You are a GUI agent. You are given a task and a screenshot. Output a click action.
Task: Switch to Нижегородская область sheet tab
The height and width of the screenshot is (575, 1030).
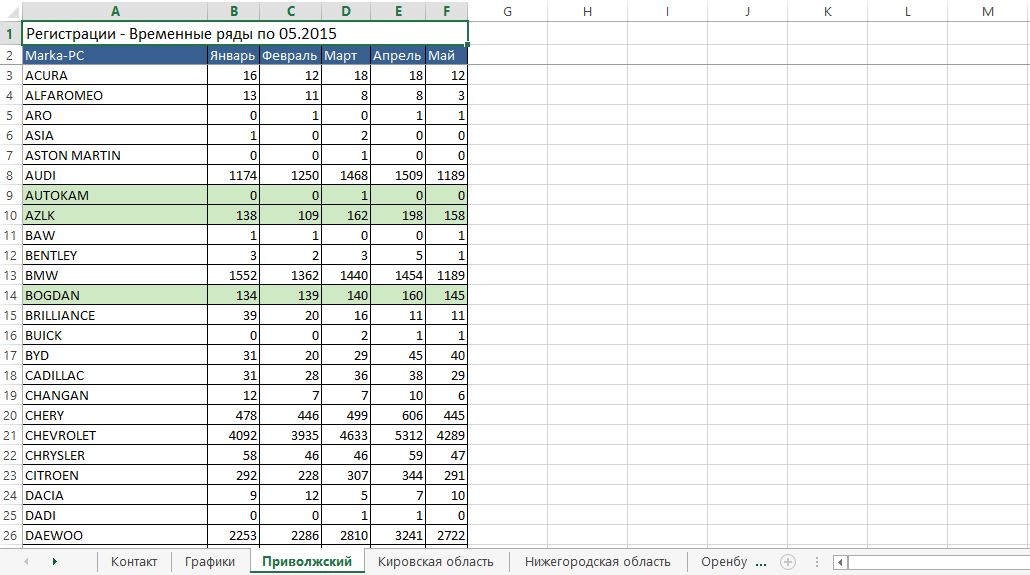pos(597,562)
